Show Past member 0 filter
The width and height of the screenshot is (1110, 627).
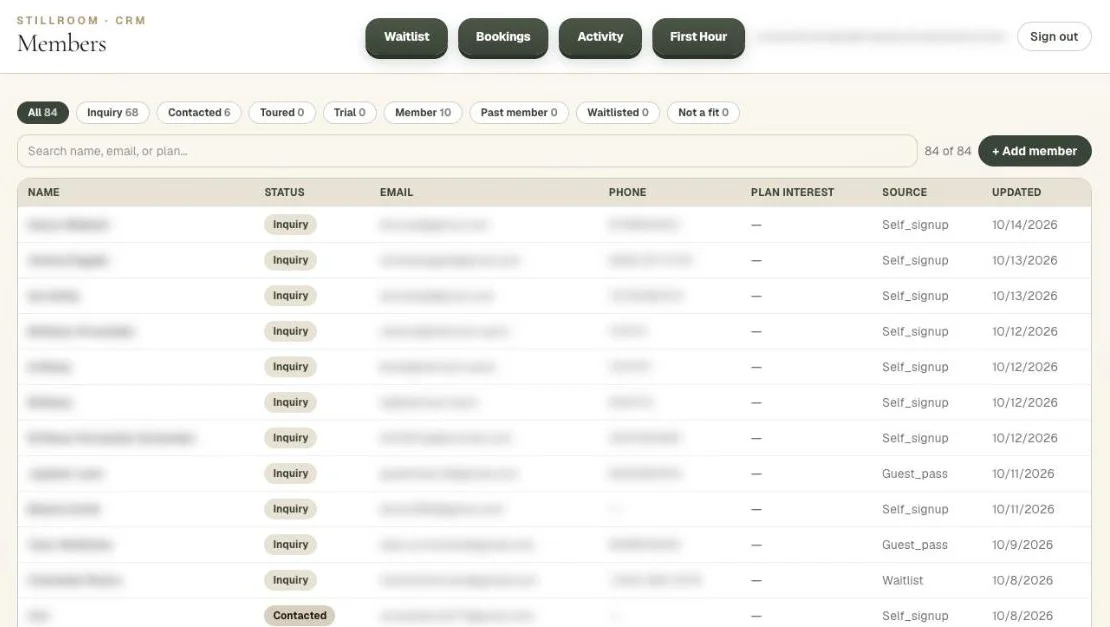[x=519, y=113]
